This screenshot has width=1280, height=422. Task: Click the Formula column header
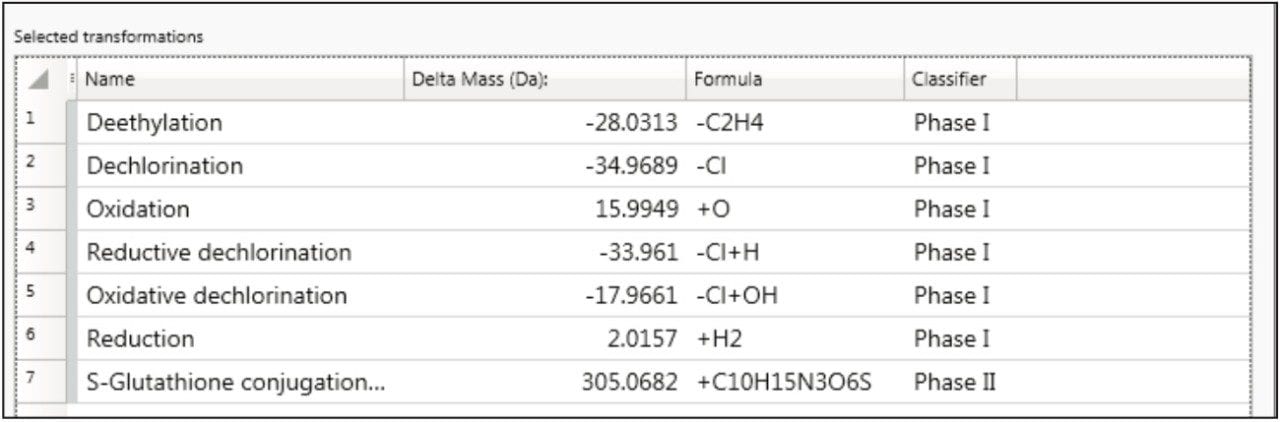795,79
